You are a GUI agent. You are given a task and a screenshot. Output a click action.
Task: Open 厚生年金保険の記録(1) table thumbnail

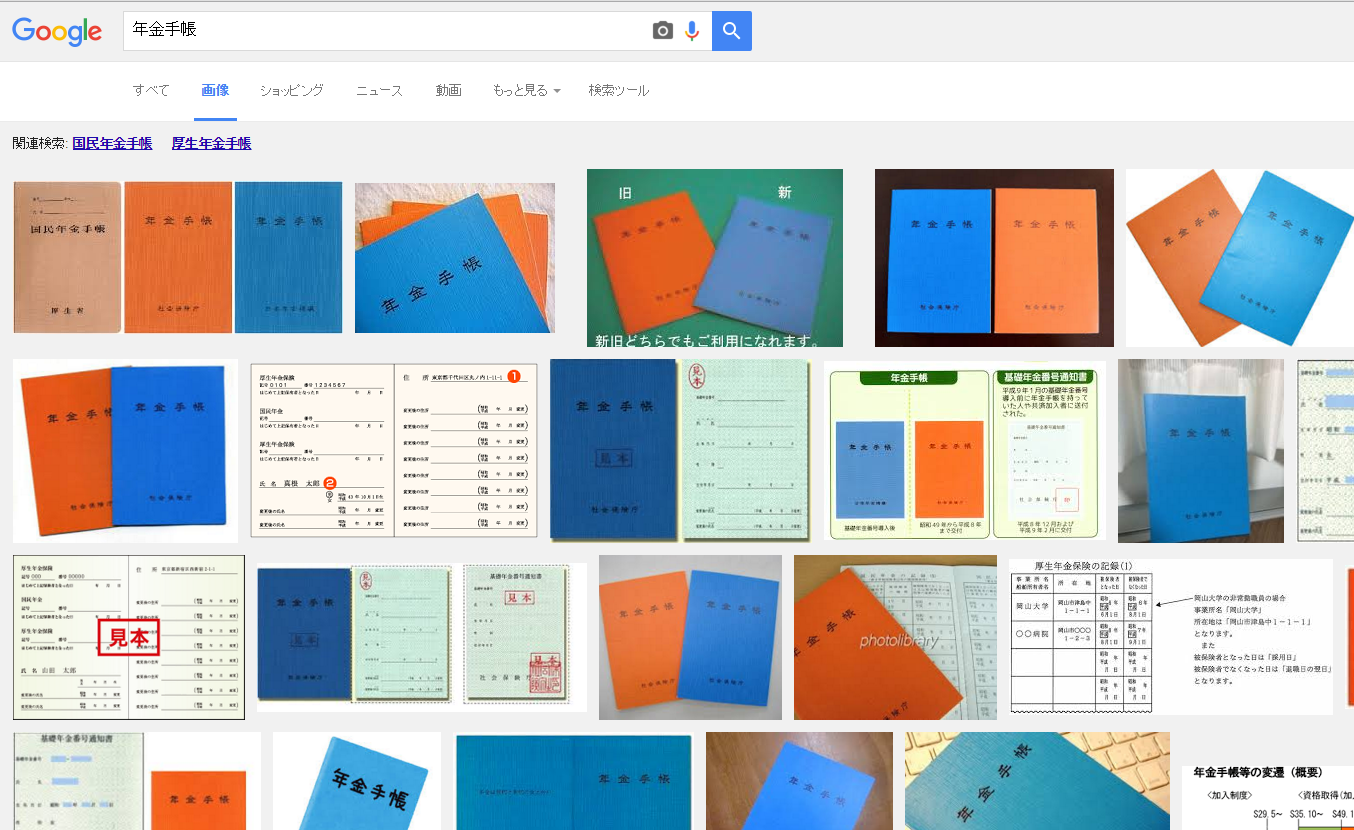tap(1171, 637)
